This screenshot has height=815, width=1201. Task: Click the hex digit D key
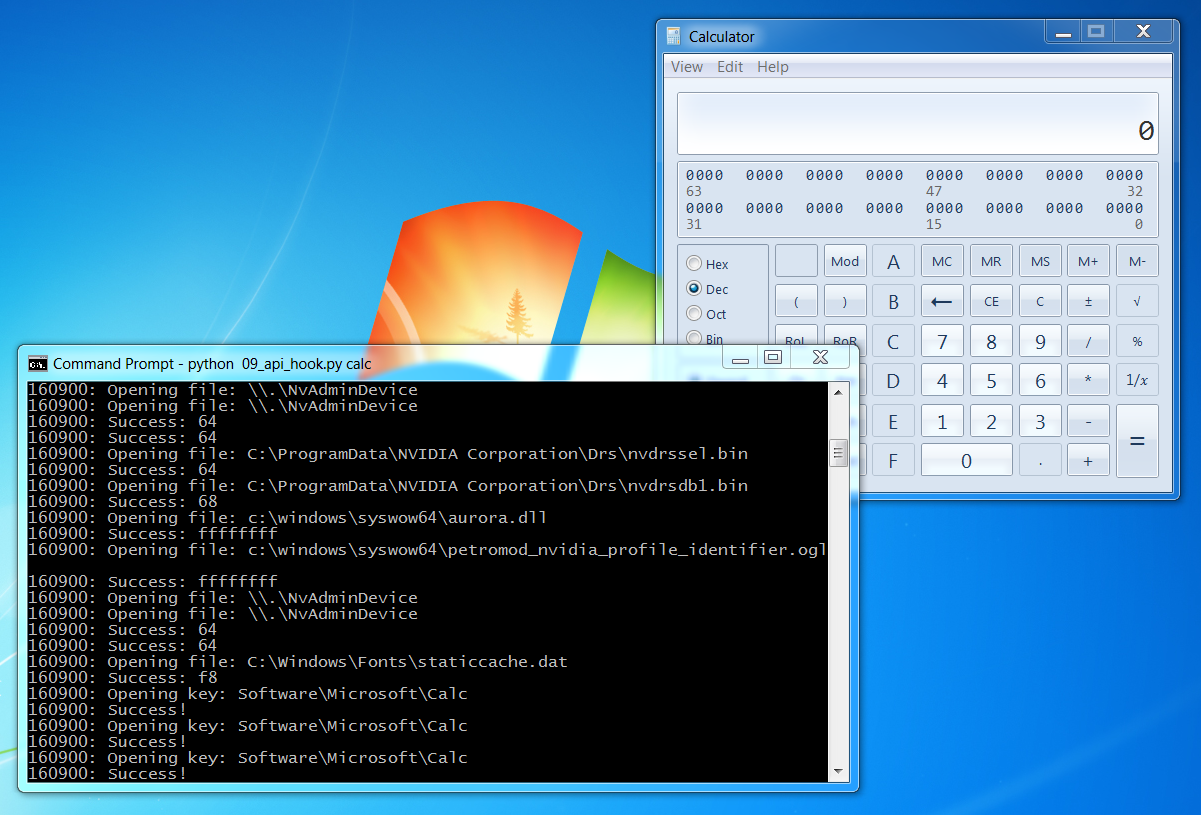[x=894, y=380]
